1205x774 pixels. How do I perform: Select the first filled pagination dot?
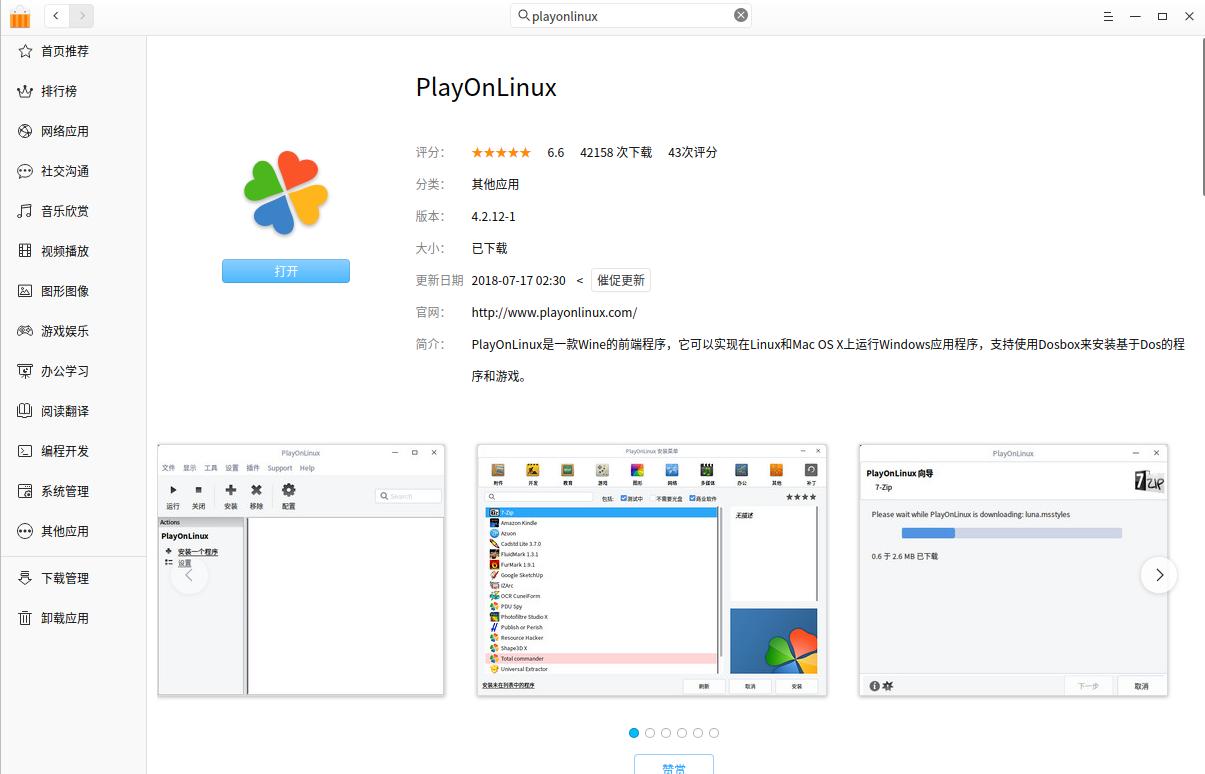tap(634, 733)
